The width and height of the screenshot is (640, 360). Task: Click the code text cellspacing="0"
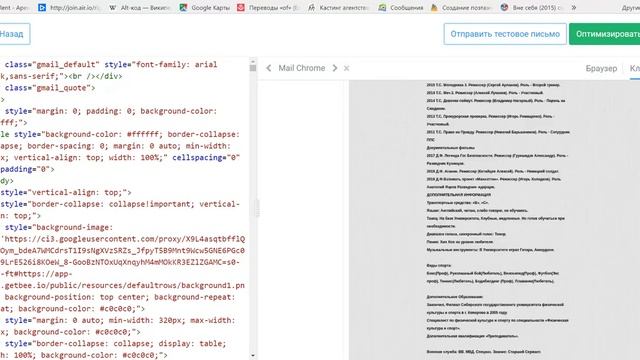[206, 157]
